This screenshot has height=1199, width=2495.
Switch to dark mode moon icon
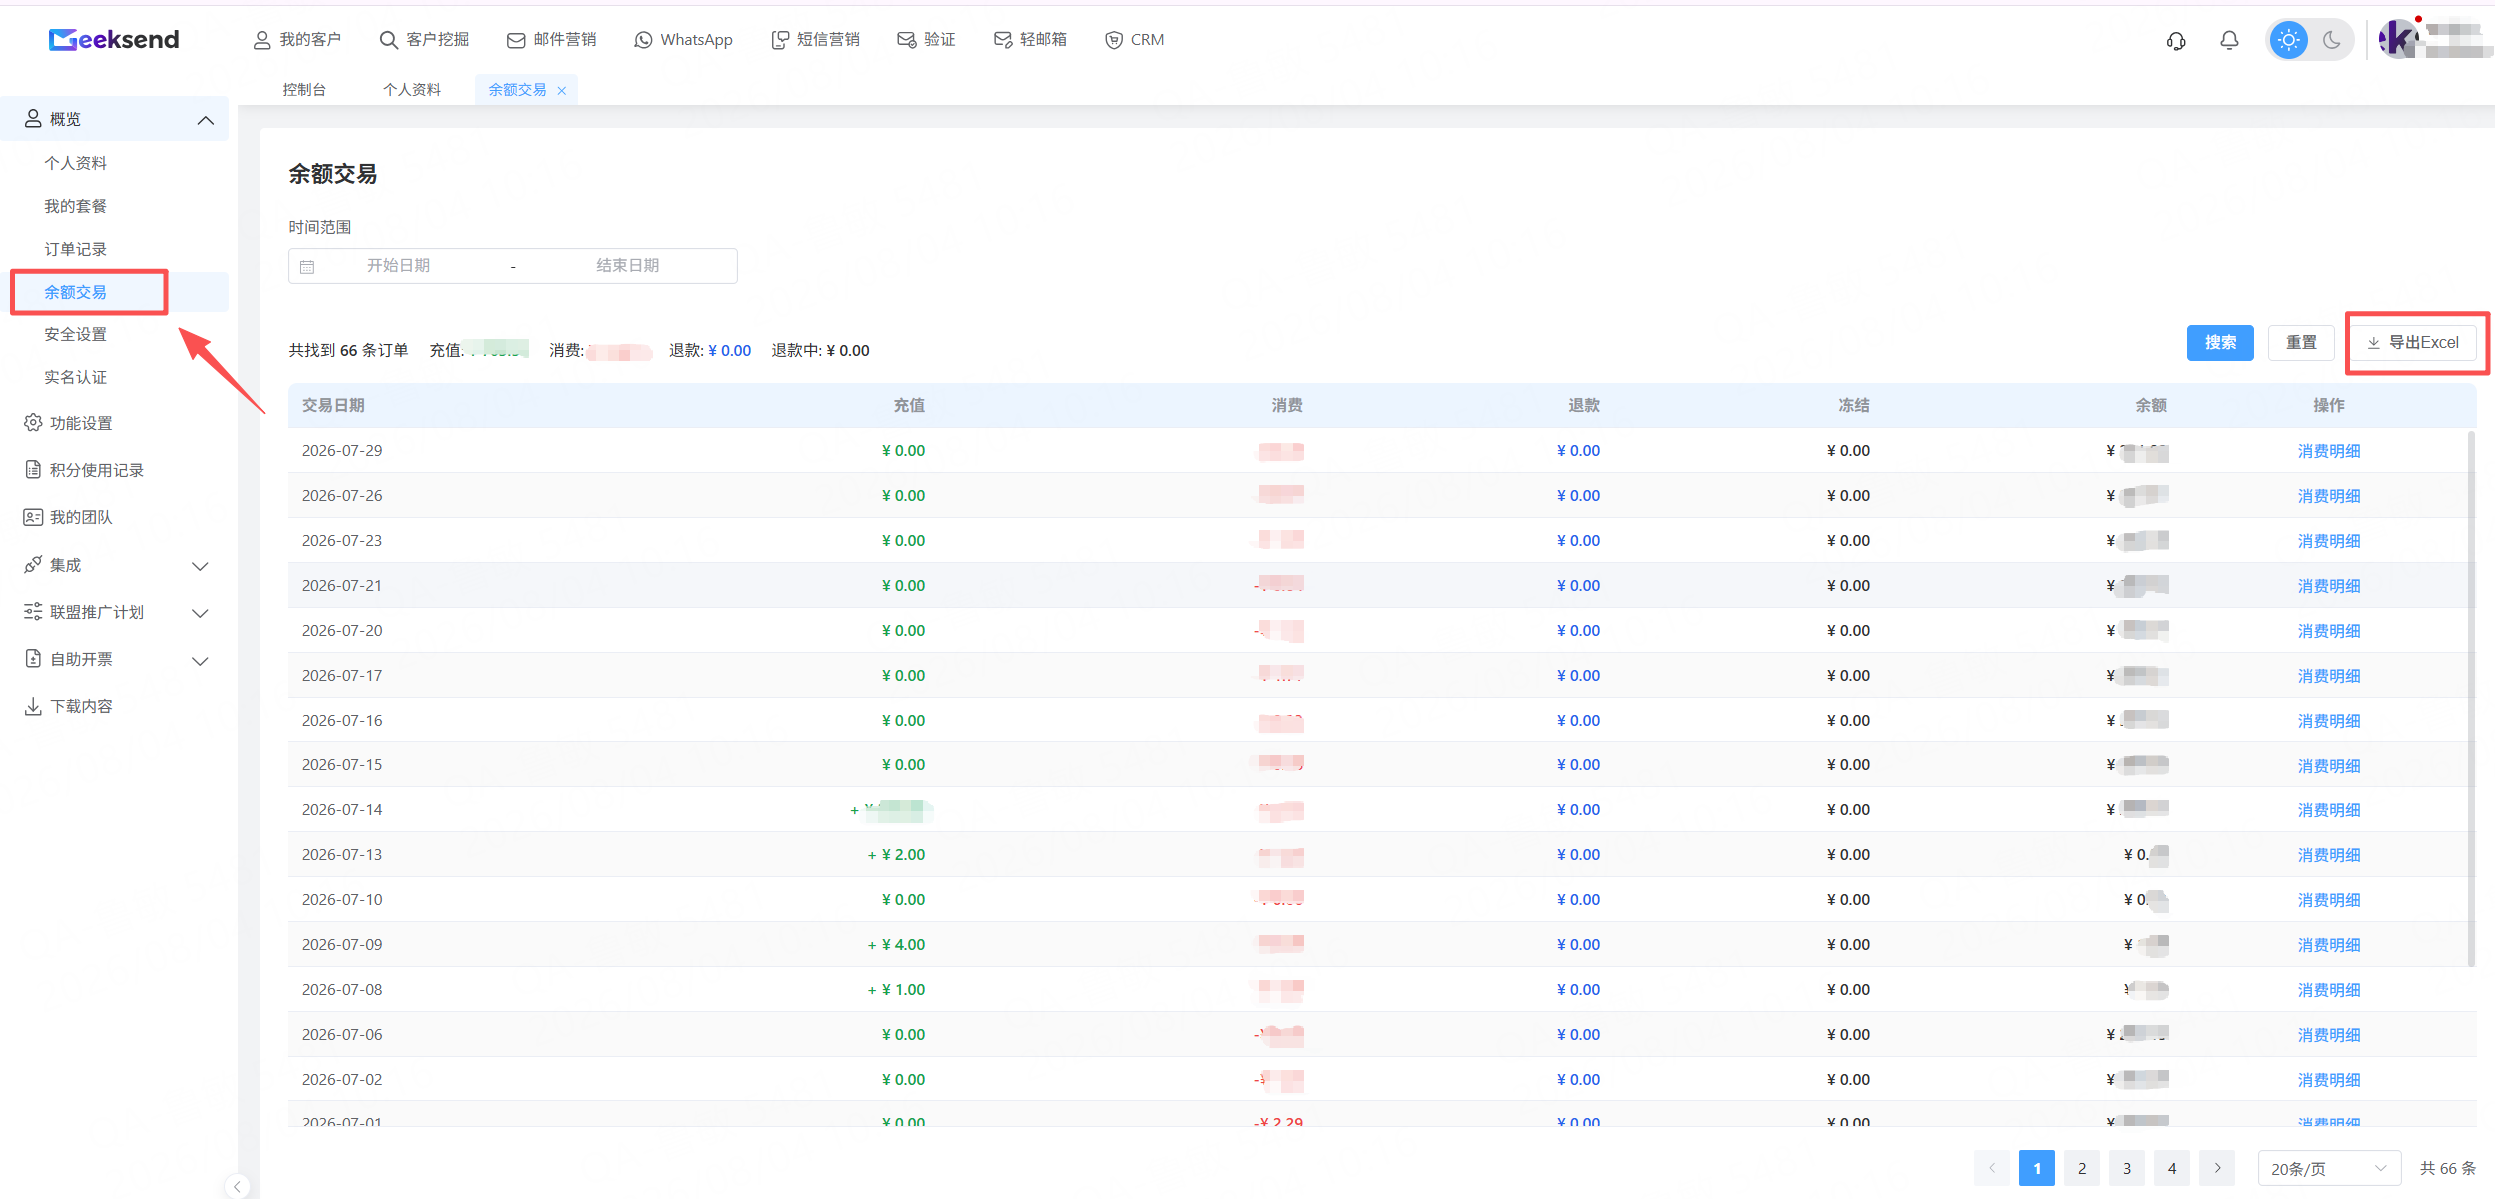click(x=2332, y=40)
